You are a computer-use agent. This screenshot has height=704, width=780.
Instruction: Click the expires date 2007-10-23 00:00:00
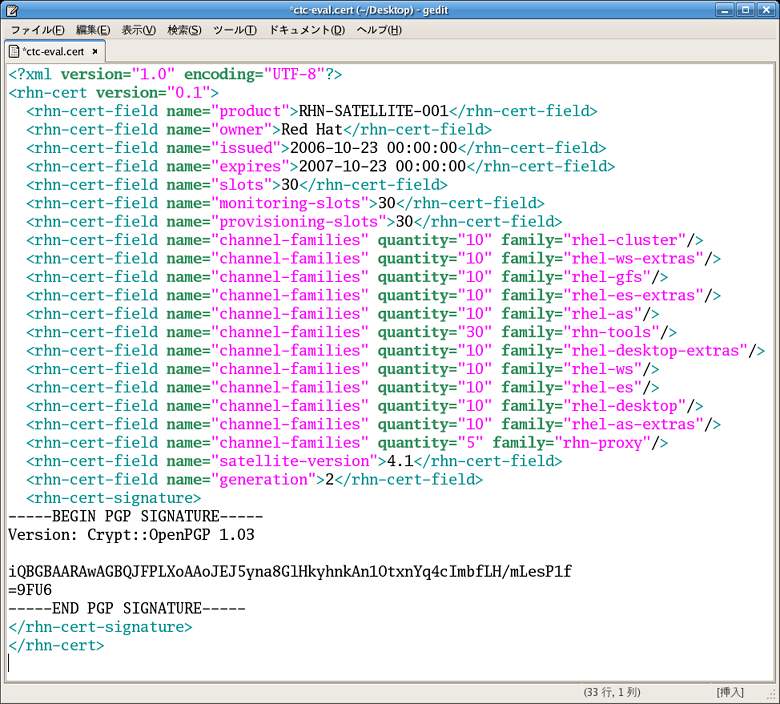[382, 166]
